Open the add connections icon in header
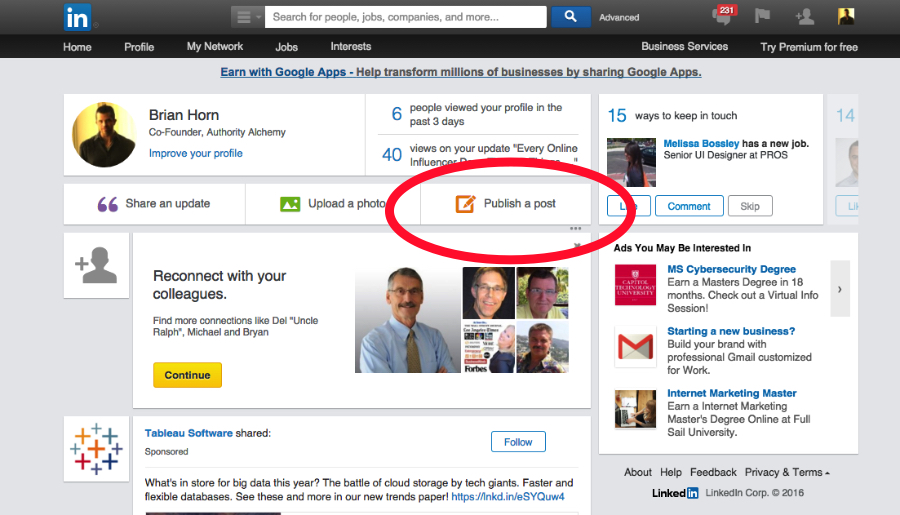The image size is (900, 515). pos(805,17)
